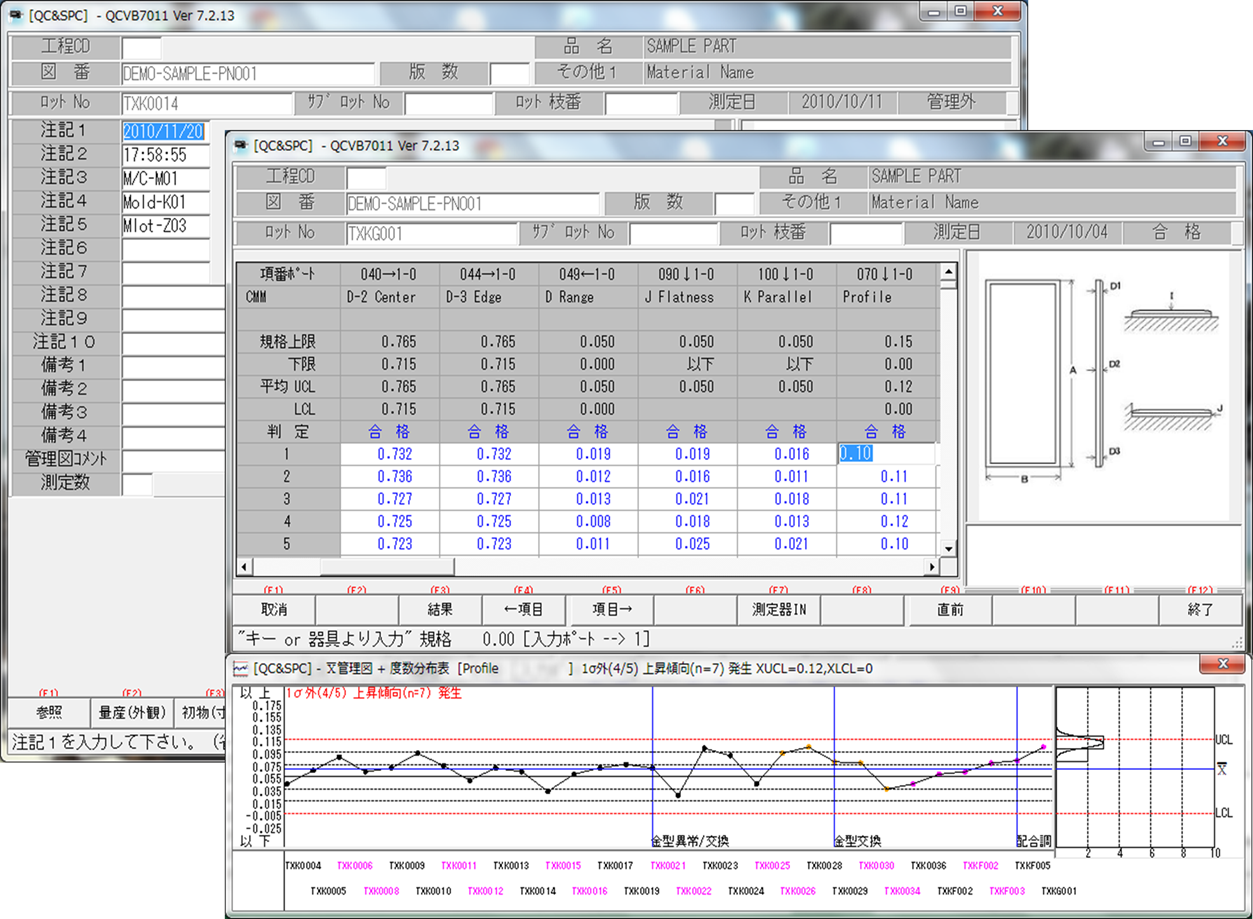This screenshot has height=919, width=1253.
Task: Click the 管理外 status field in back window
Action: click(x=951, y=102)
